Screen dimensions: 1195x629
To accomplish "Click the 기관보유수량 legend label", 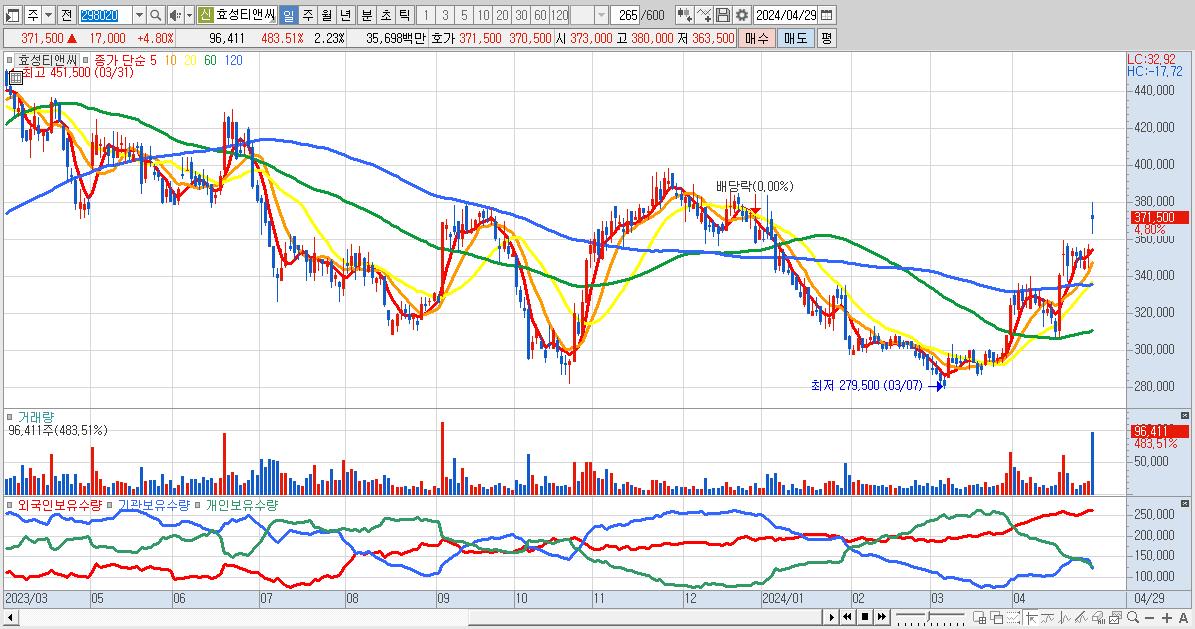I will click(x=153, y=505).
